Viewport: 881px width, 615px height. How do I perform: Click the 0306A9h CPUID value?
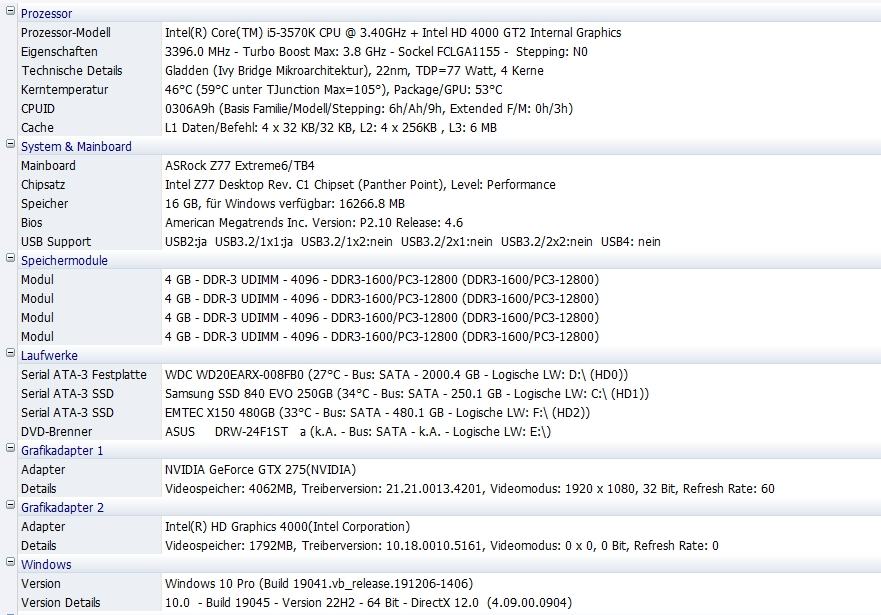pos(369,108)
